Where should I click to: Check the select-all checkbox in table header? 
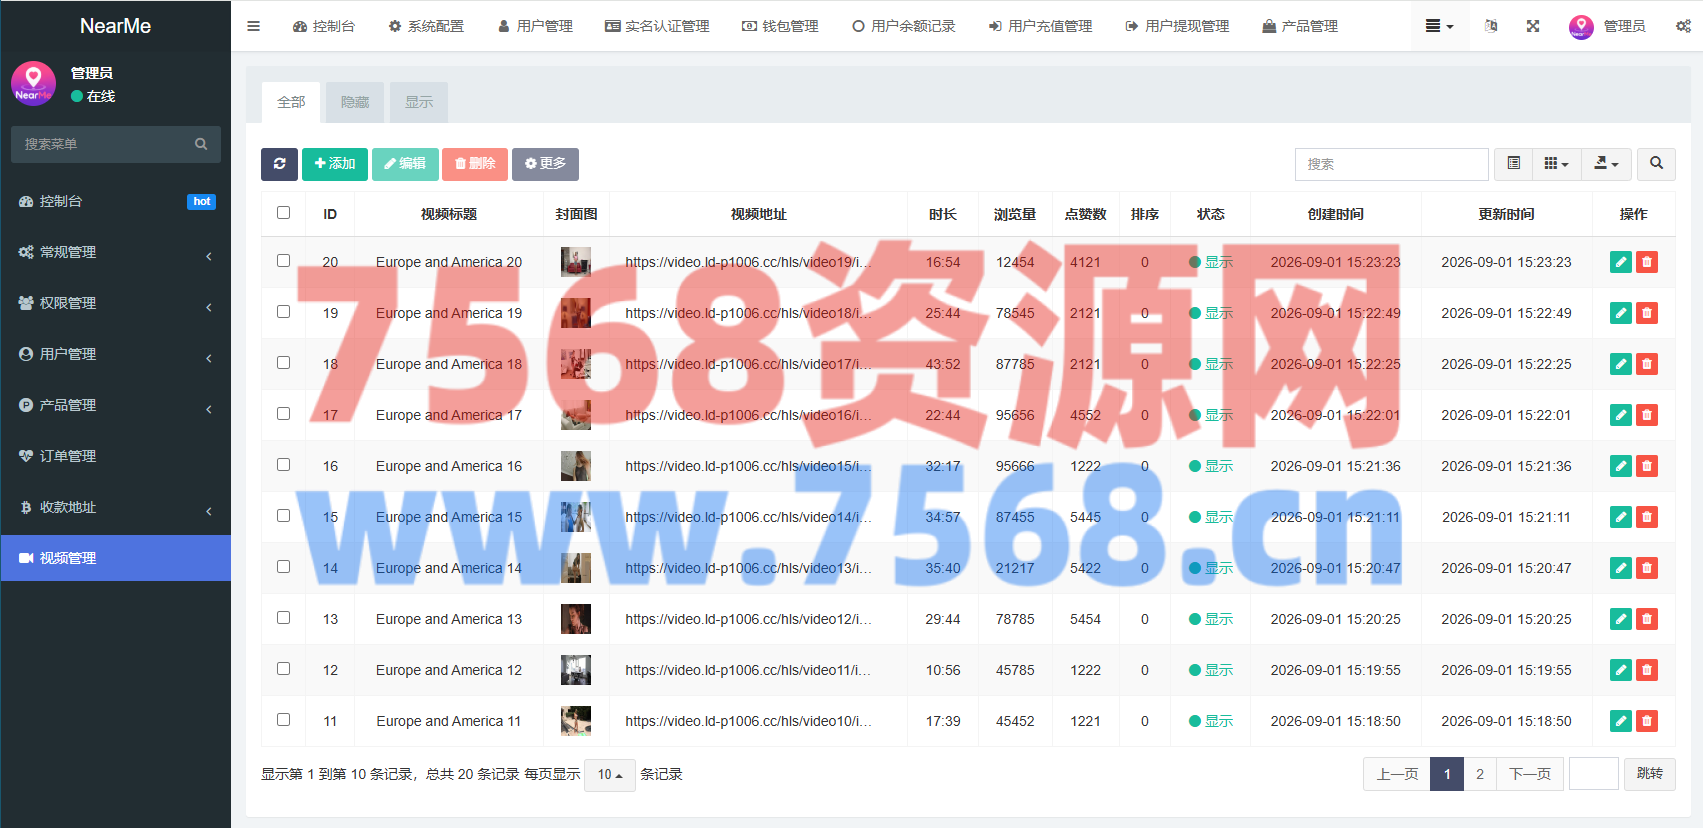[284, 213]
